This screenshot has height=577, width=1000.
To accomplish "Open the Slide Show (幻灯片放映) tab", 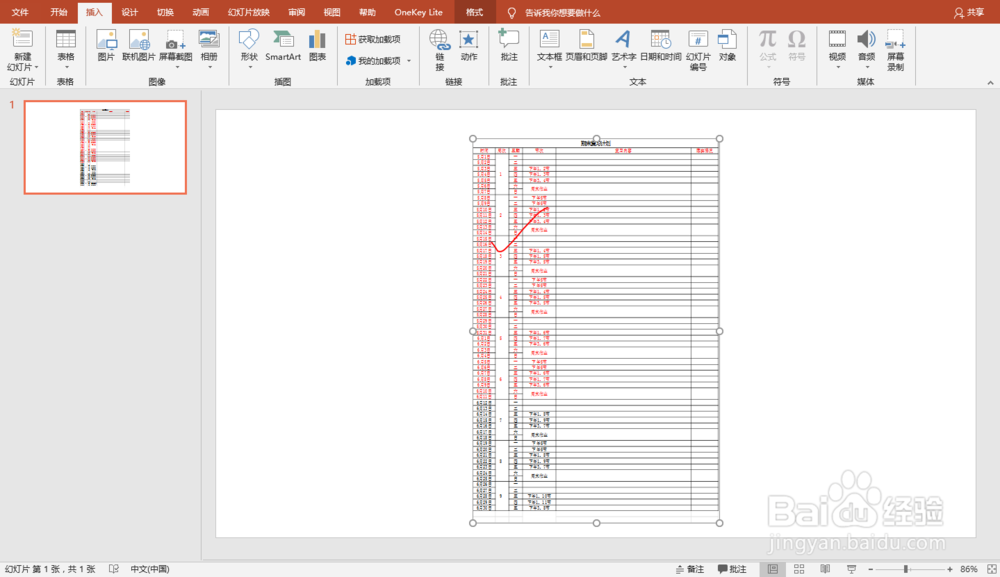I will [x=249, y=12].
